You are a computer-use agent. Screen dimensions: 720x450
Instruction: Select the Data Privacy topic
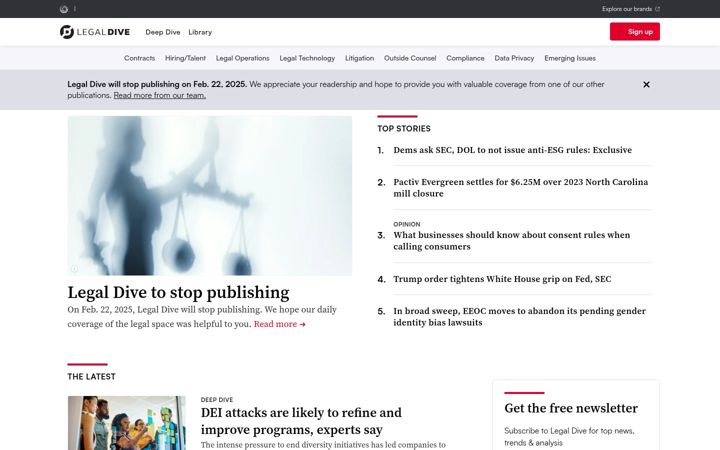coord(514,58)
